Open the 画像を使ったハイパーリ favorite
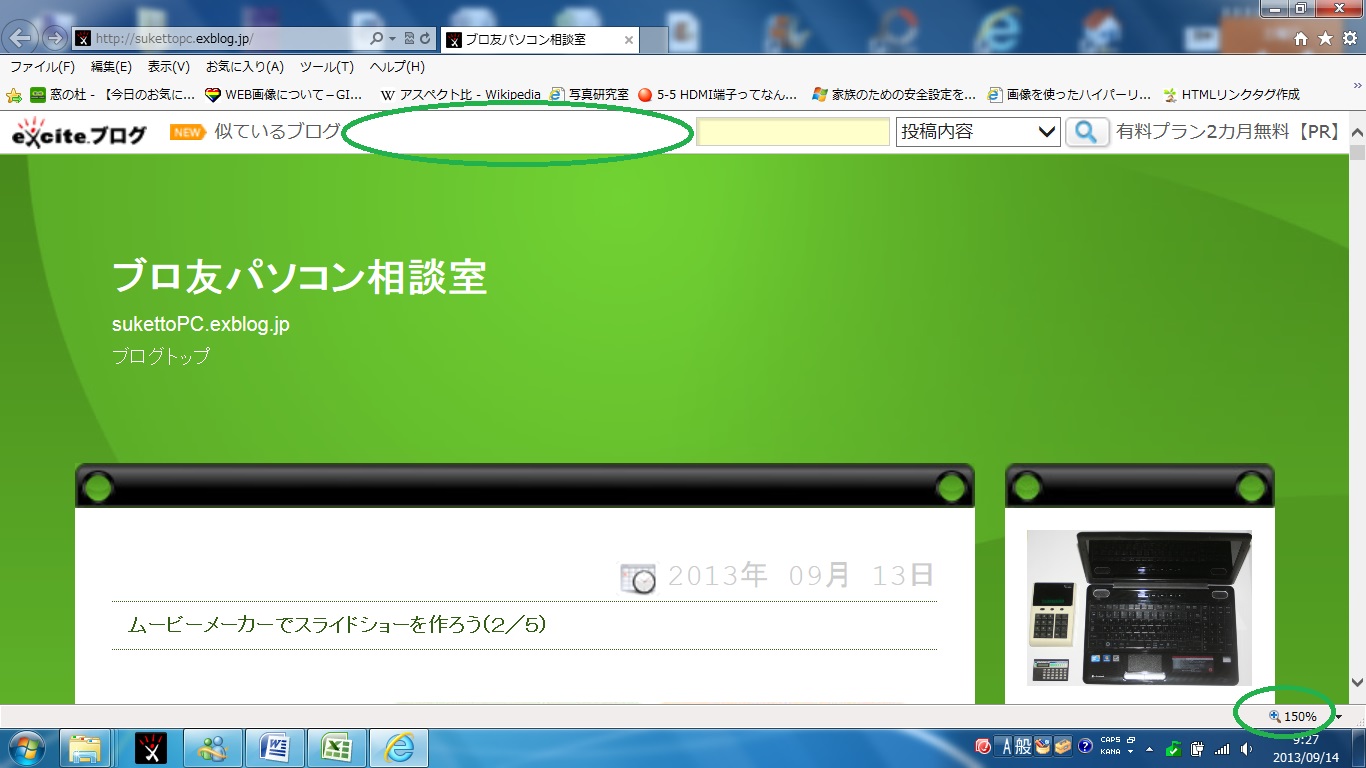Screen dimensions: 1366x768 1069,95
